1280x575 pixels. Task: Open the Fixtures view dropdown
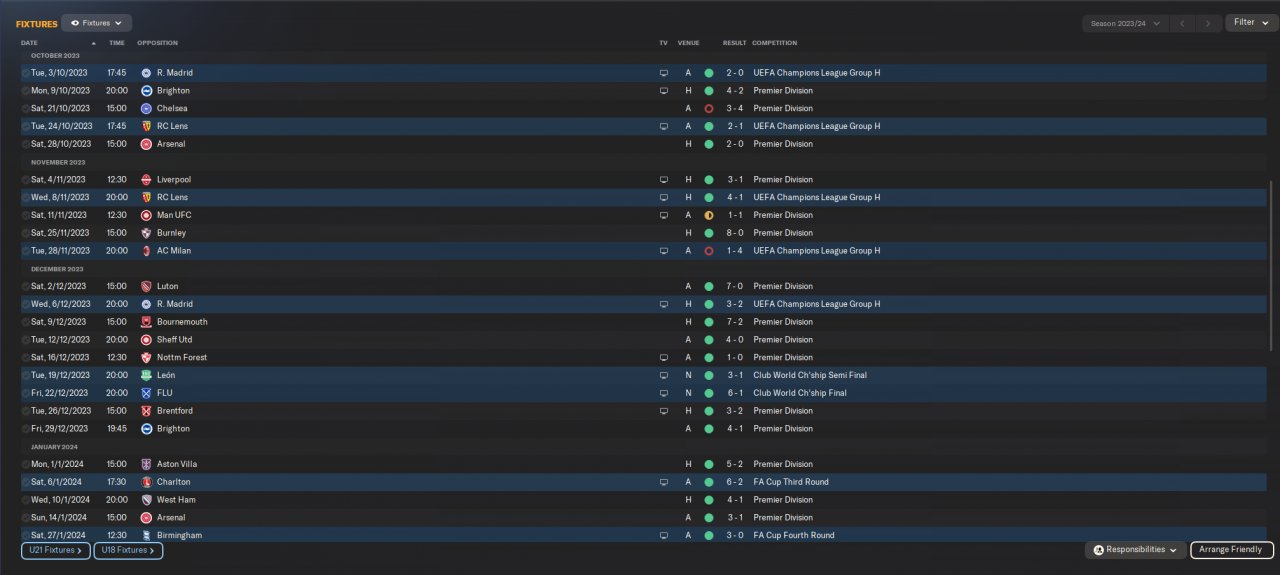click(x=96, y=22)
